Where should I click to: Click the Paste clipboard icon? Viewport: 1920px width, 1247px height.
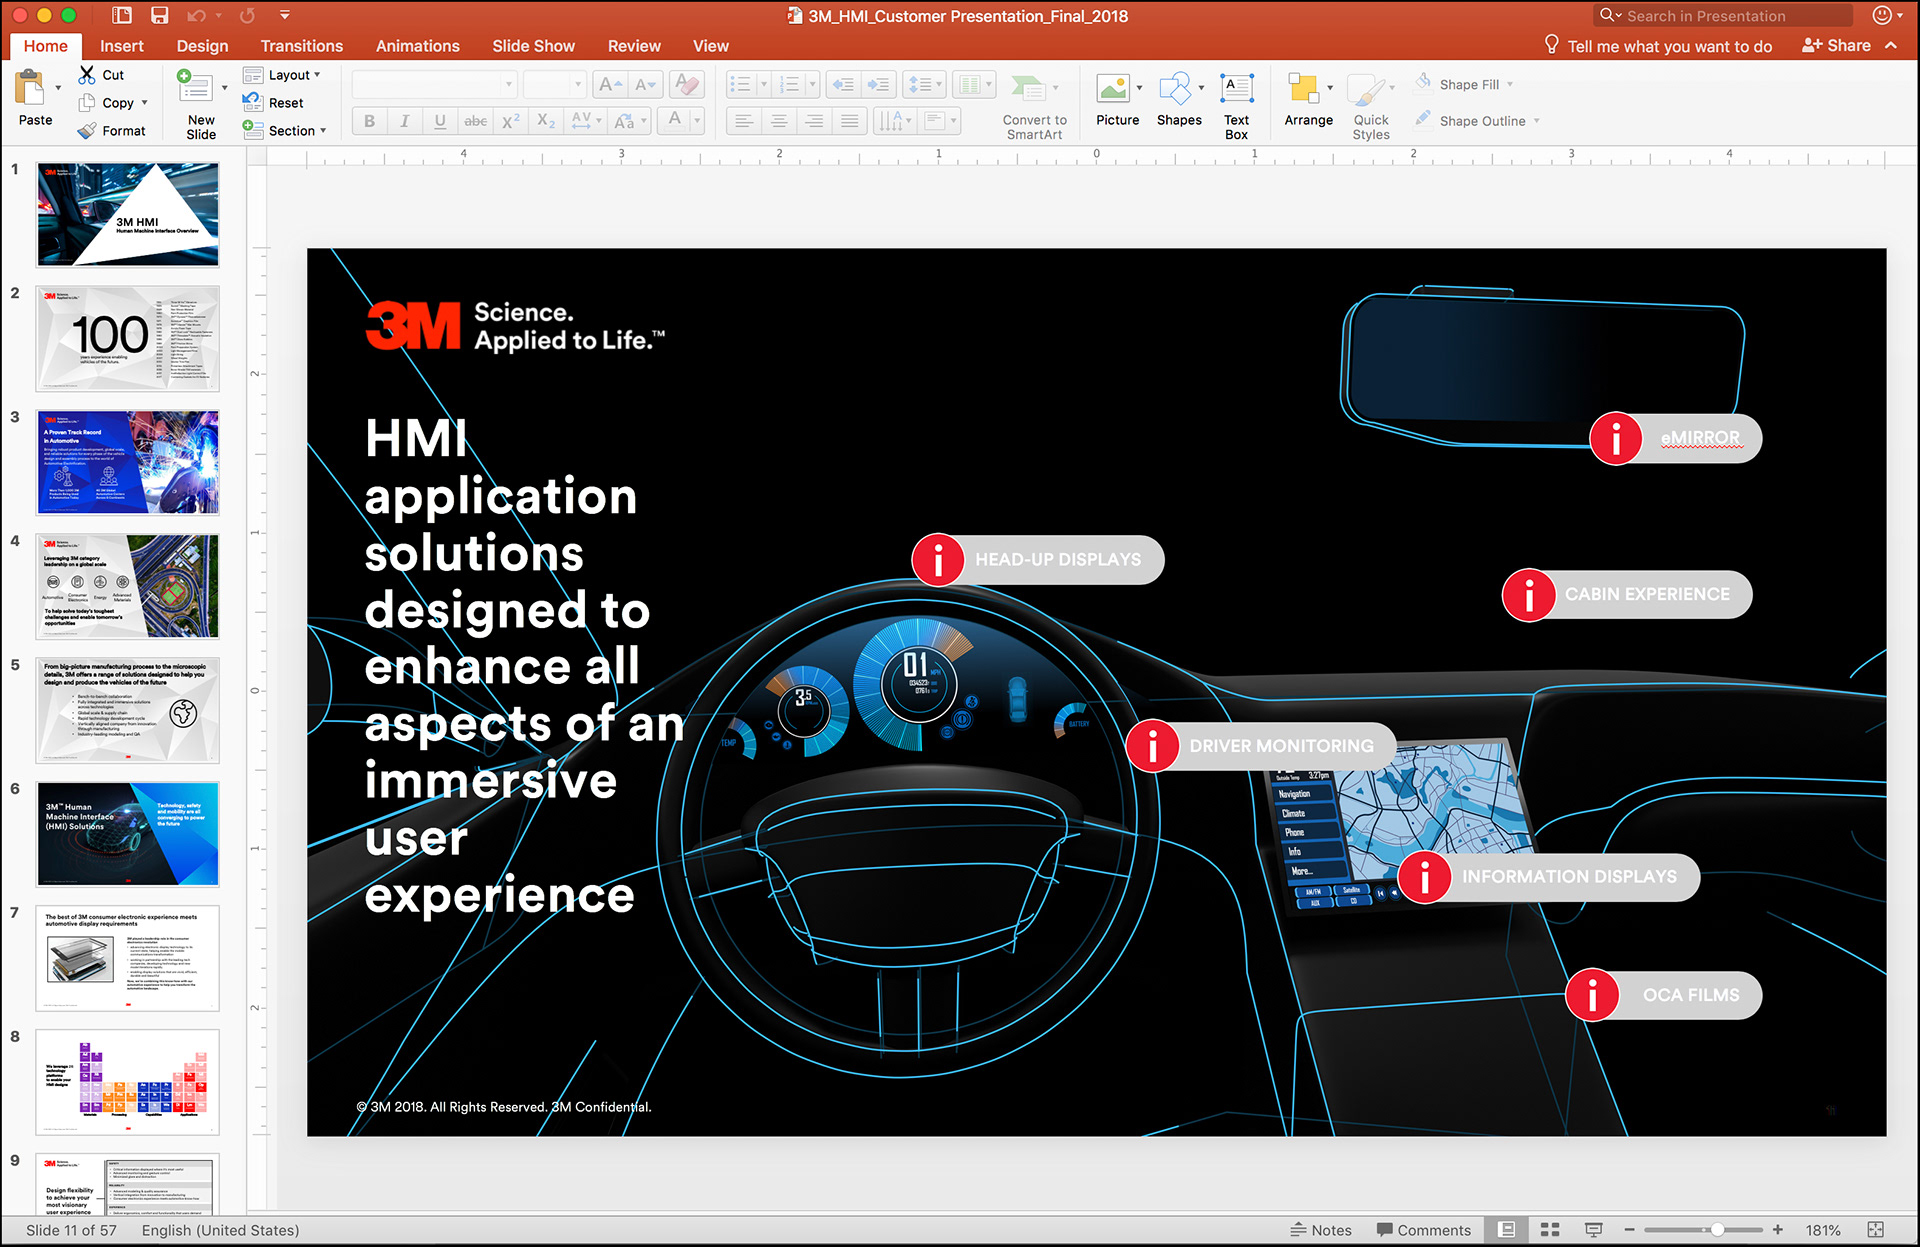pos(30,88)
